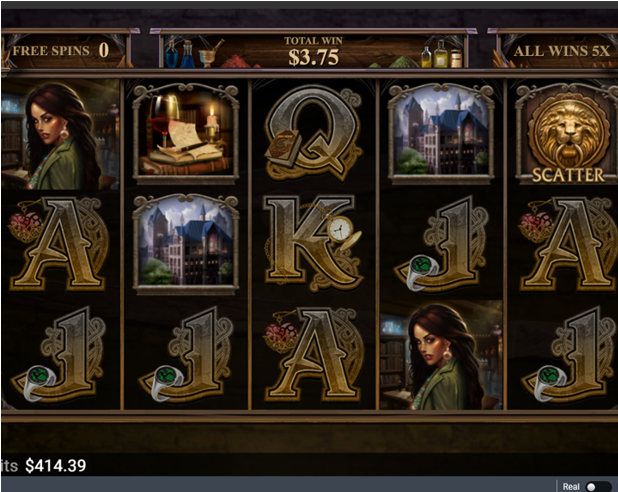Click the All Wins 5X banner
Image resolution: width=618 pixels, height=492 pixels.
click(562, 51)
